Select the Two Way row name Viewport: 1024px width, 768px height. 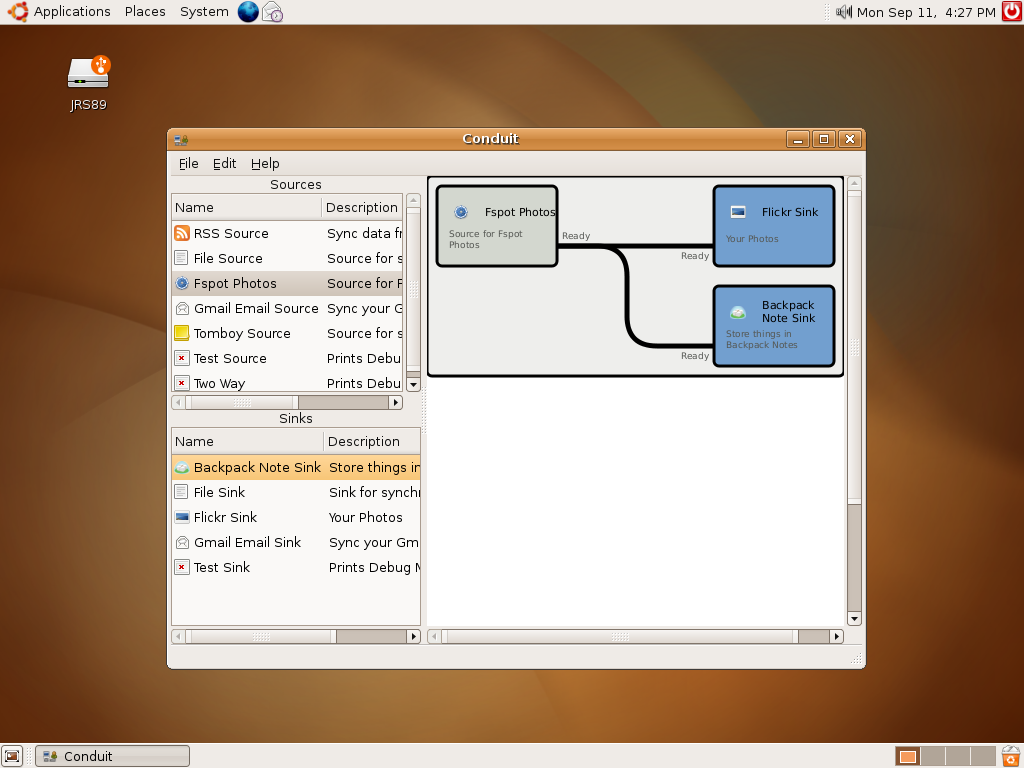(219, 383)
